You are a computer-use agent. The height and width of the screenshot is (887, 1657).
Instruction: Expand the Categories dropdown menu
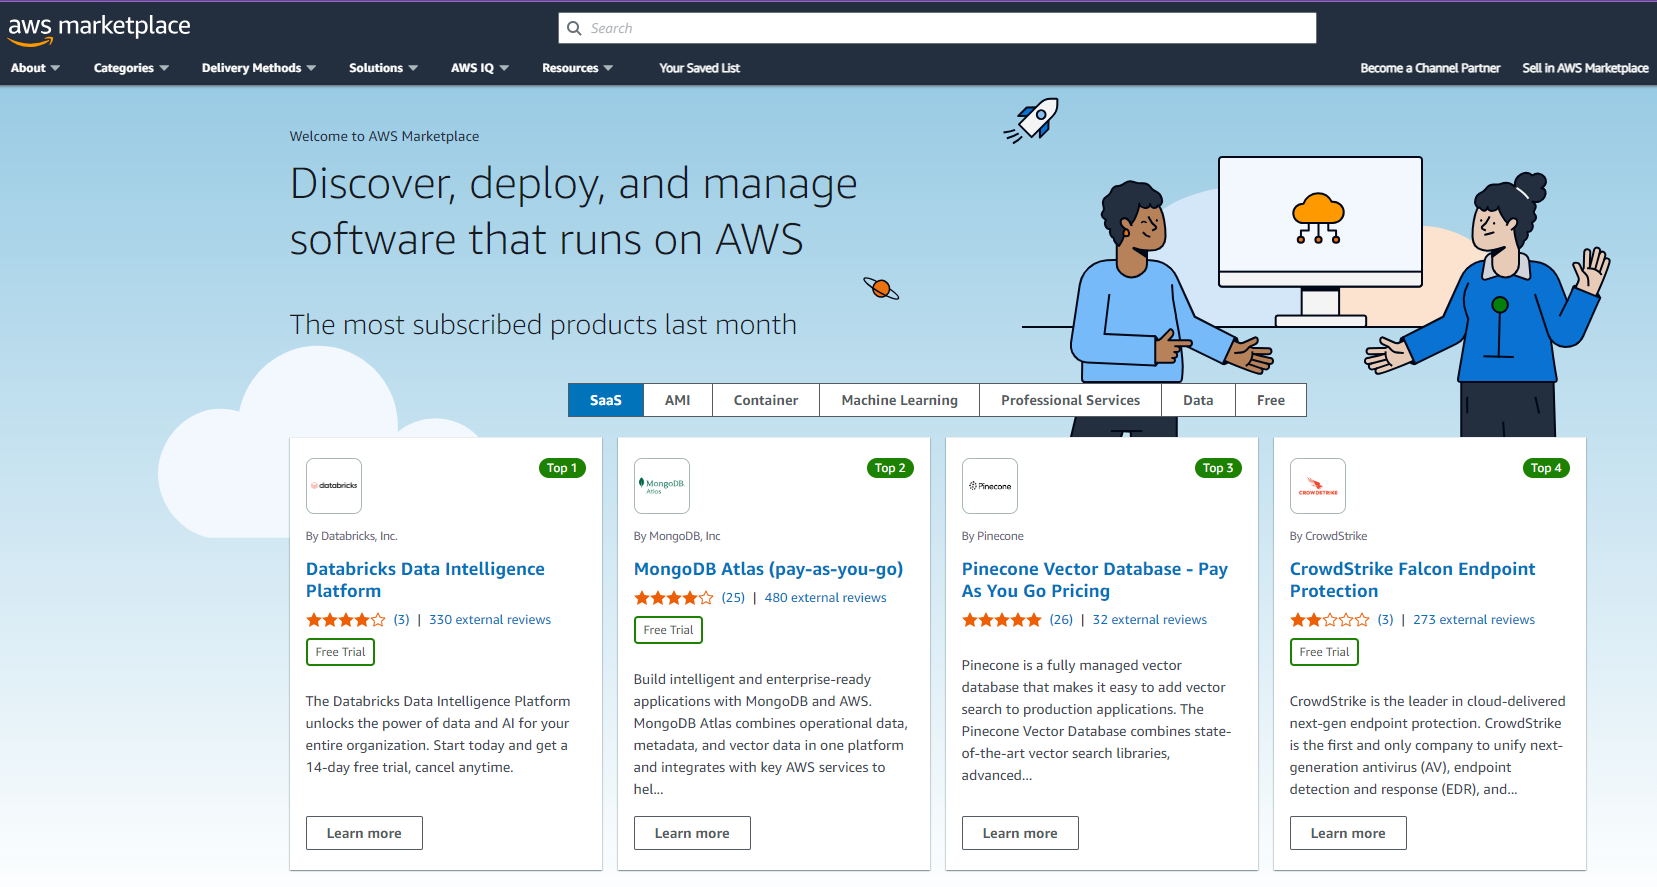click(131, 68)
